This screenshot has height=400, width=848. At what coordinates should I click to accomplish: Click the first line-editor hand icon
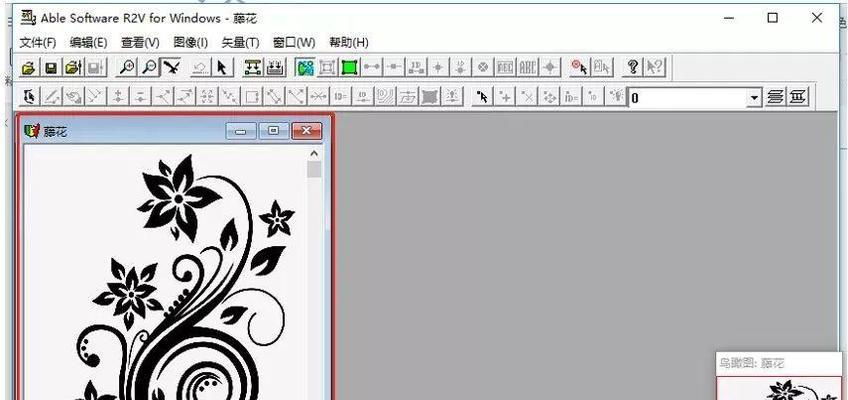[30, 97]
